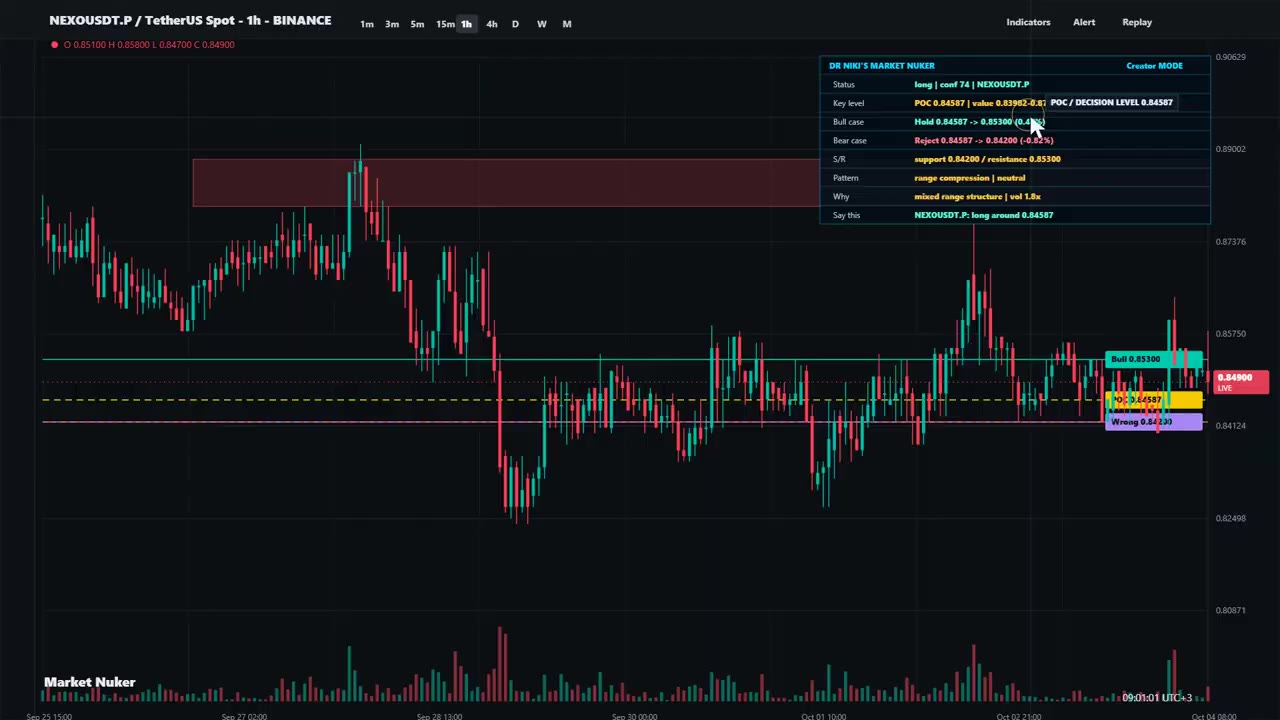Switch to the 3m timeframe
Image resolution: width=1280 pixels, height=720 pixels.
tap(392, 24)
